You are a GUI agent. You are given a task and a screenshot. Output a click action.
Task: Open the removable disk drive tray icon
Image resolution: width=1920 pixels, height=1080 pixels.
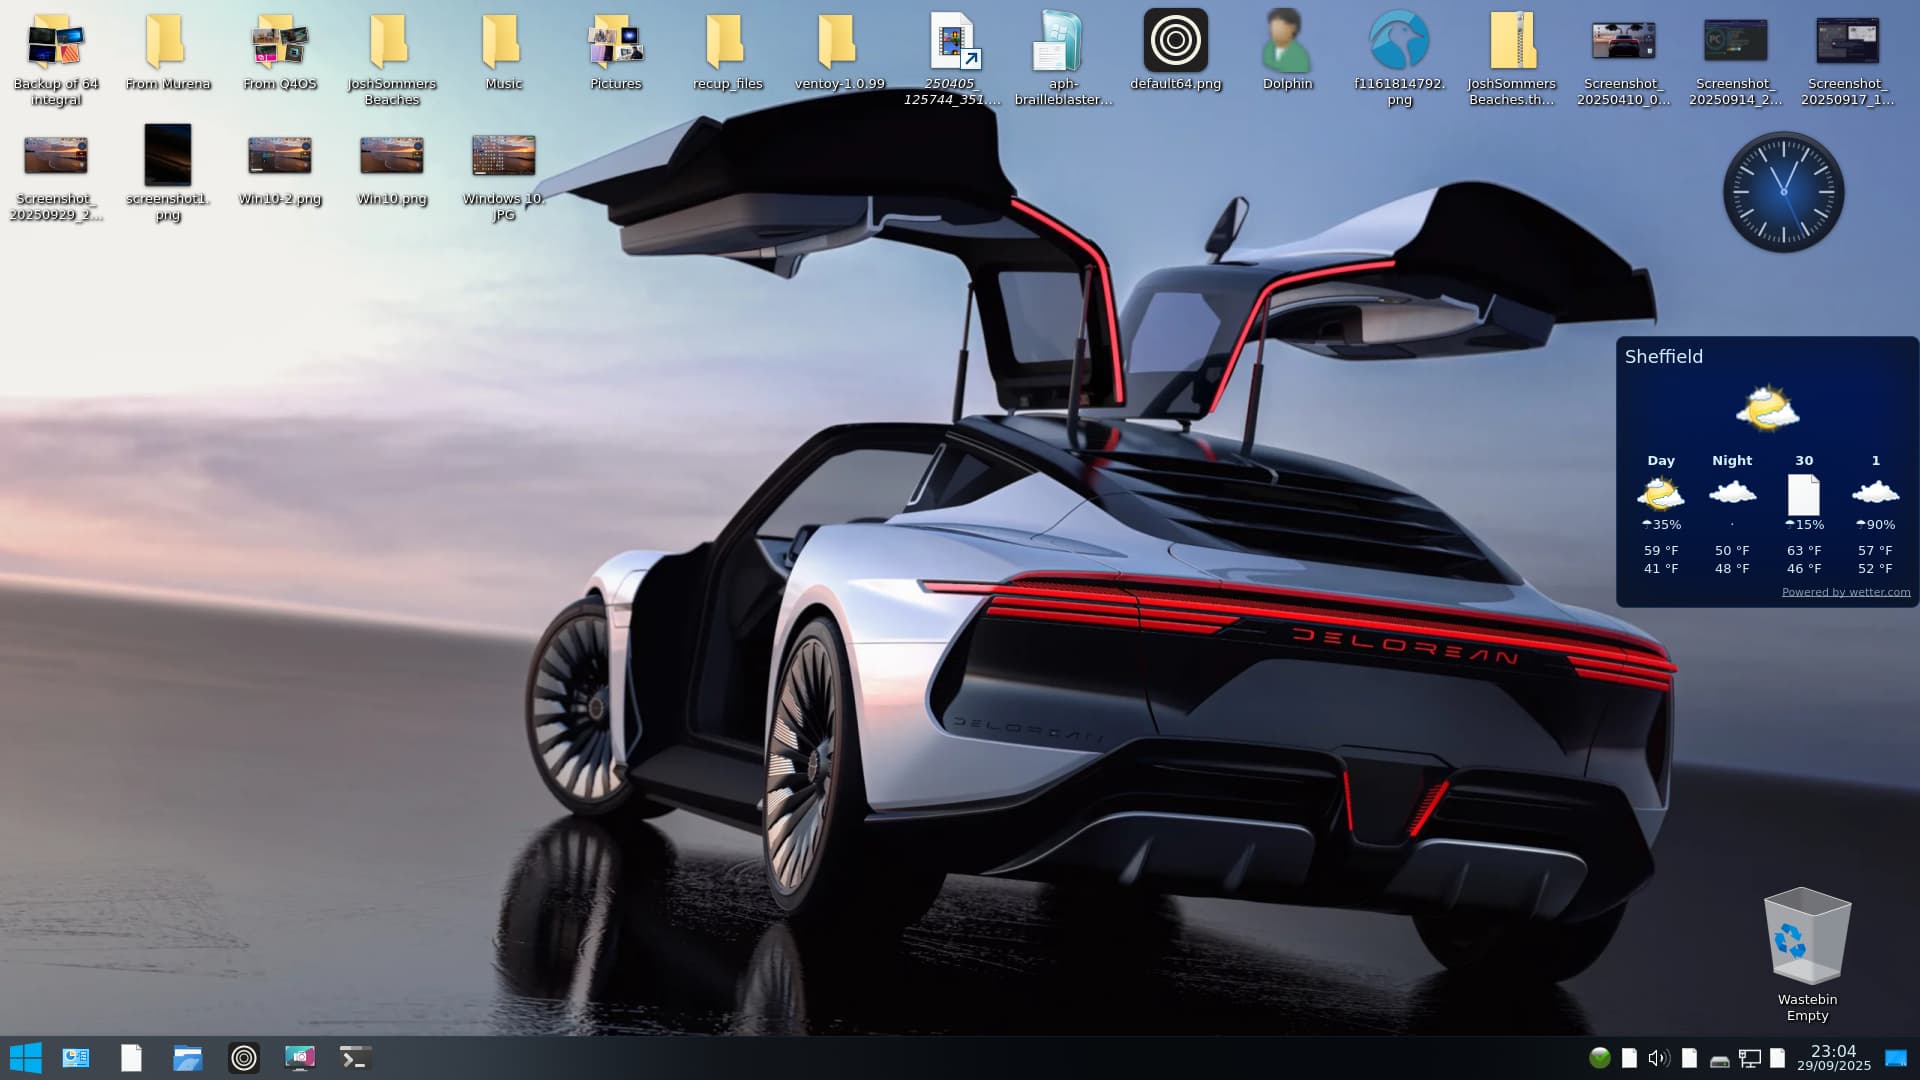tap(1719, 1060)
